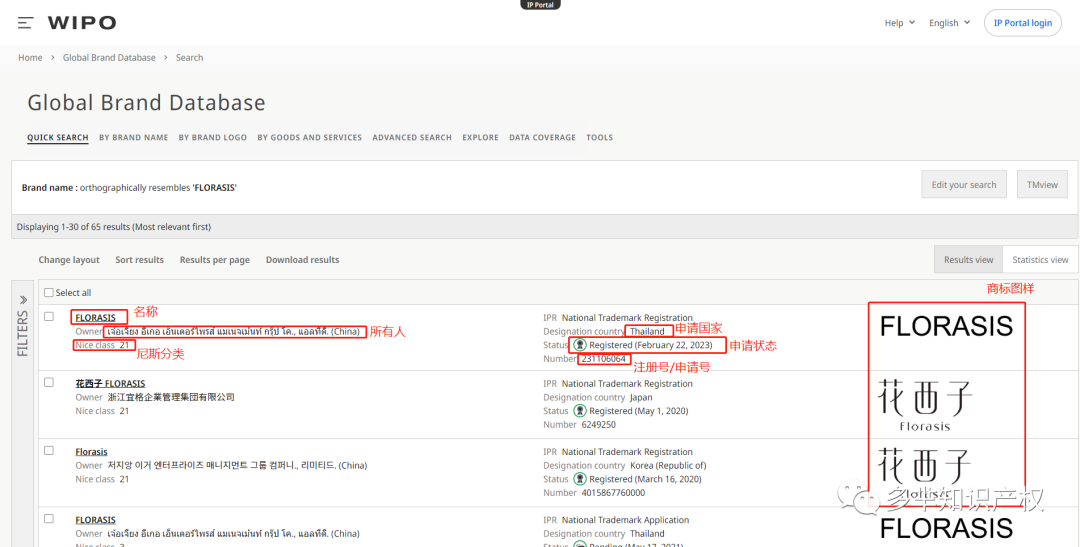
Task: Open the Results per page dropdown
Action: point(214,260)
